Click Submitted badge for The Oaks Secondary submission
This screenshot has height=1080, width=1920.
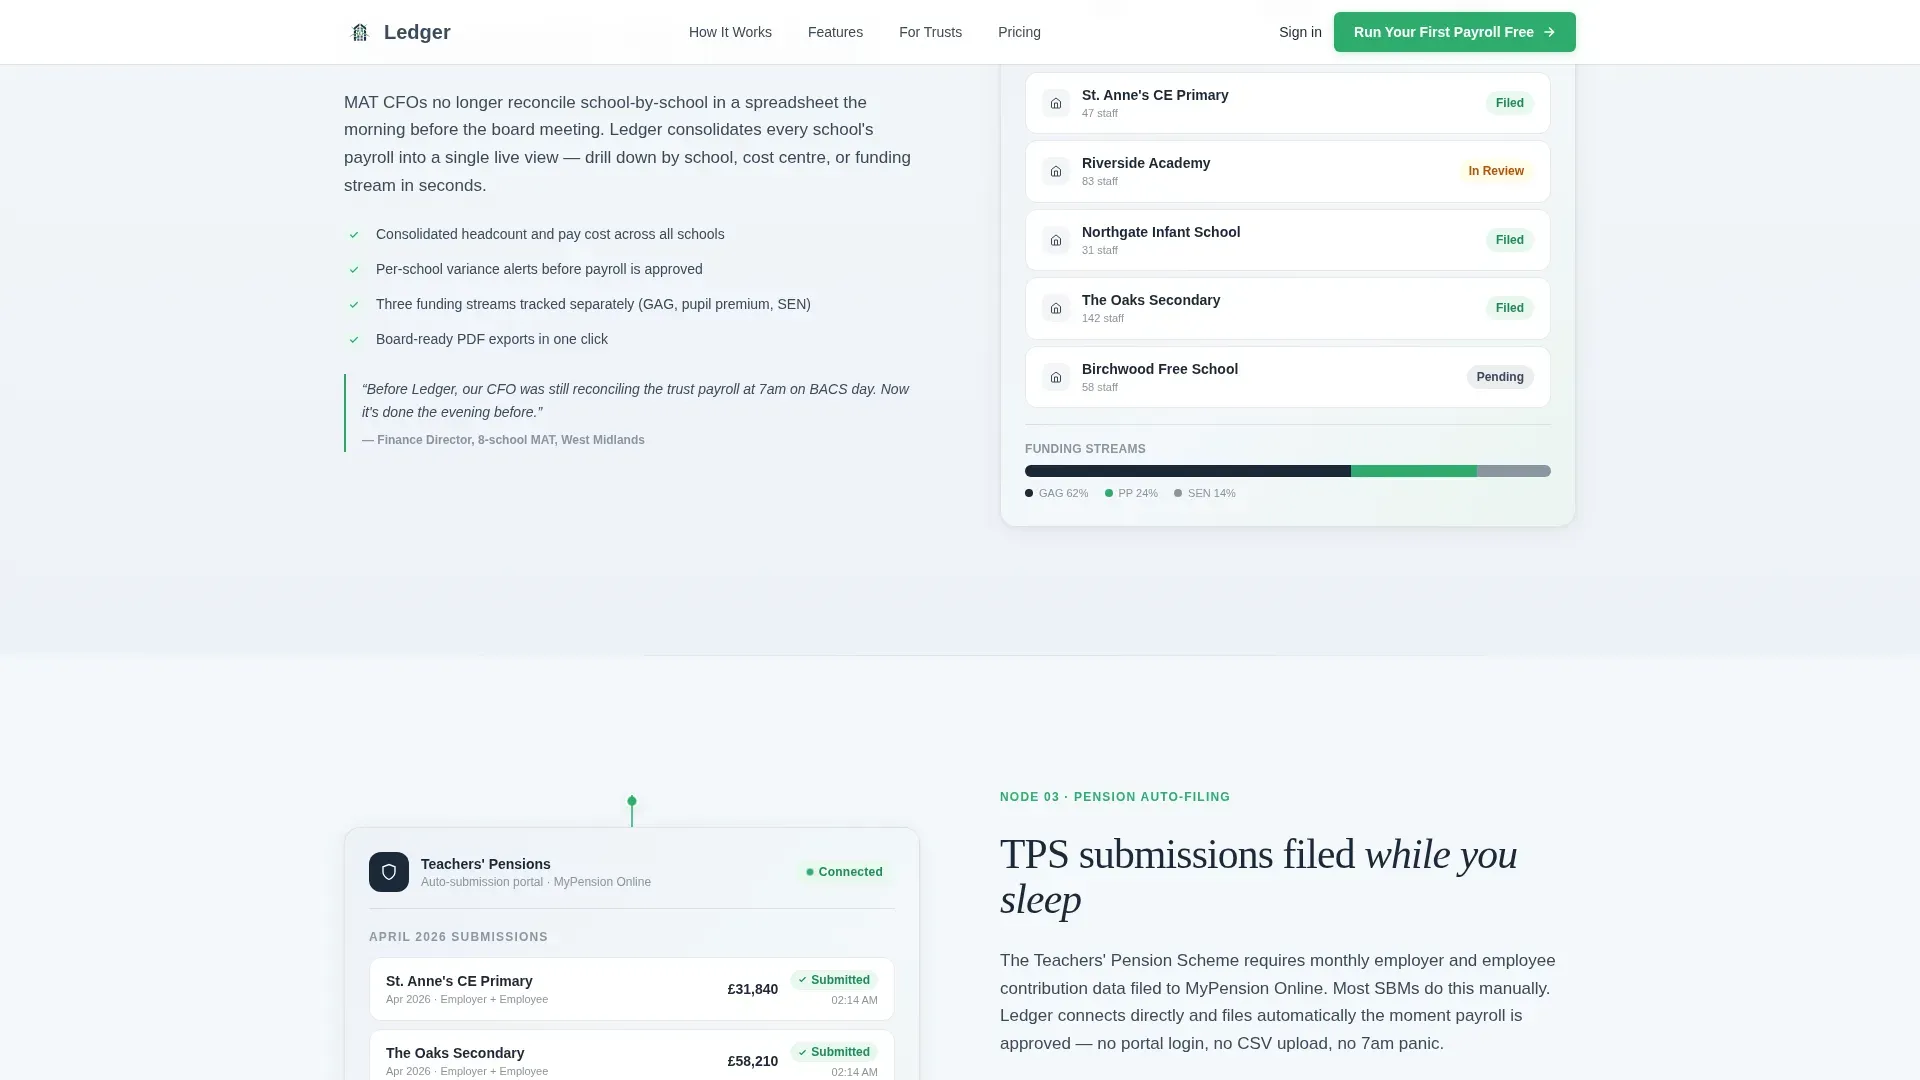[x=834, y=1052]
